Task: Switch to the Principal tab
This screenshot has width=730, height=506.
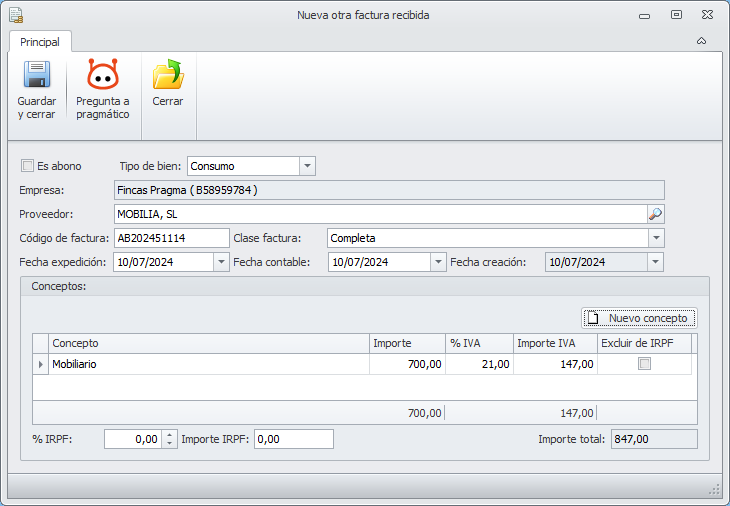Action: pos(40,42)
